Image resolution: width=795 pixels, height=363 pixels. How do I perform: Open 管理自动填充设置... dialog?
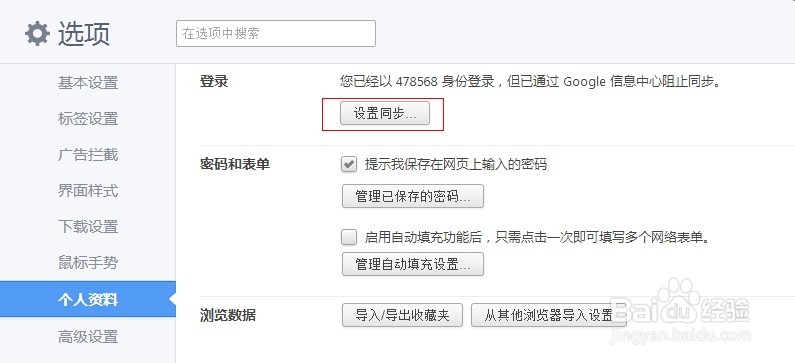point(413,264)
